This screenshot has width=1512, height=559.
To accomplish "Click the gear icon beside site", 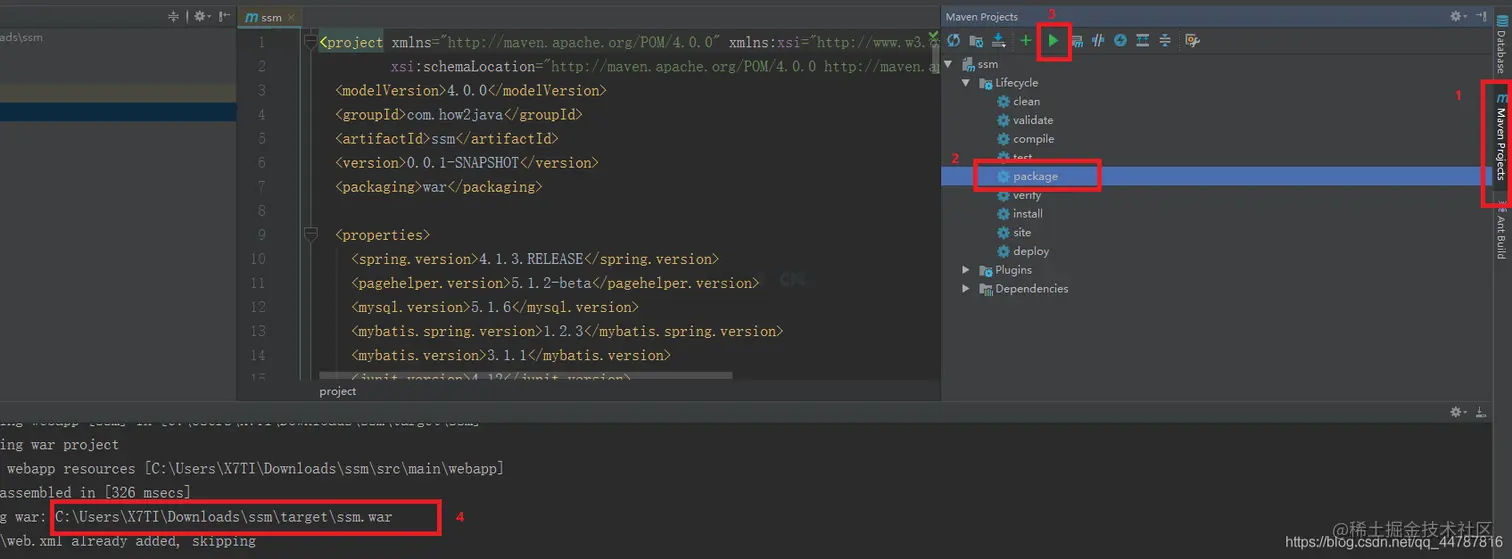I will (x=1003, y=232).
